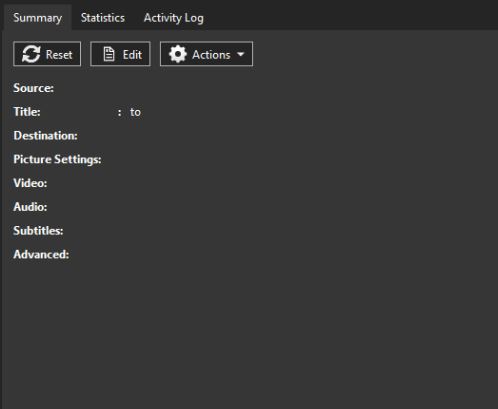Expand the Actions dropdown arrow
The height and width of the screenshot is (409, 498).
coord(240,54)
